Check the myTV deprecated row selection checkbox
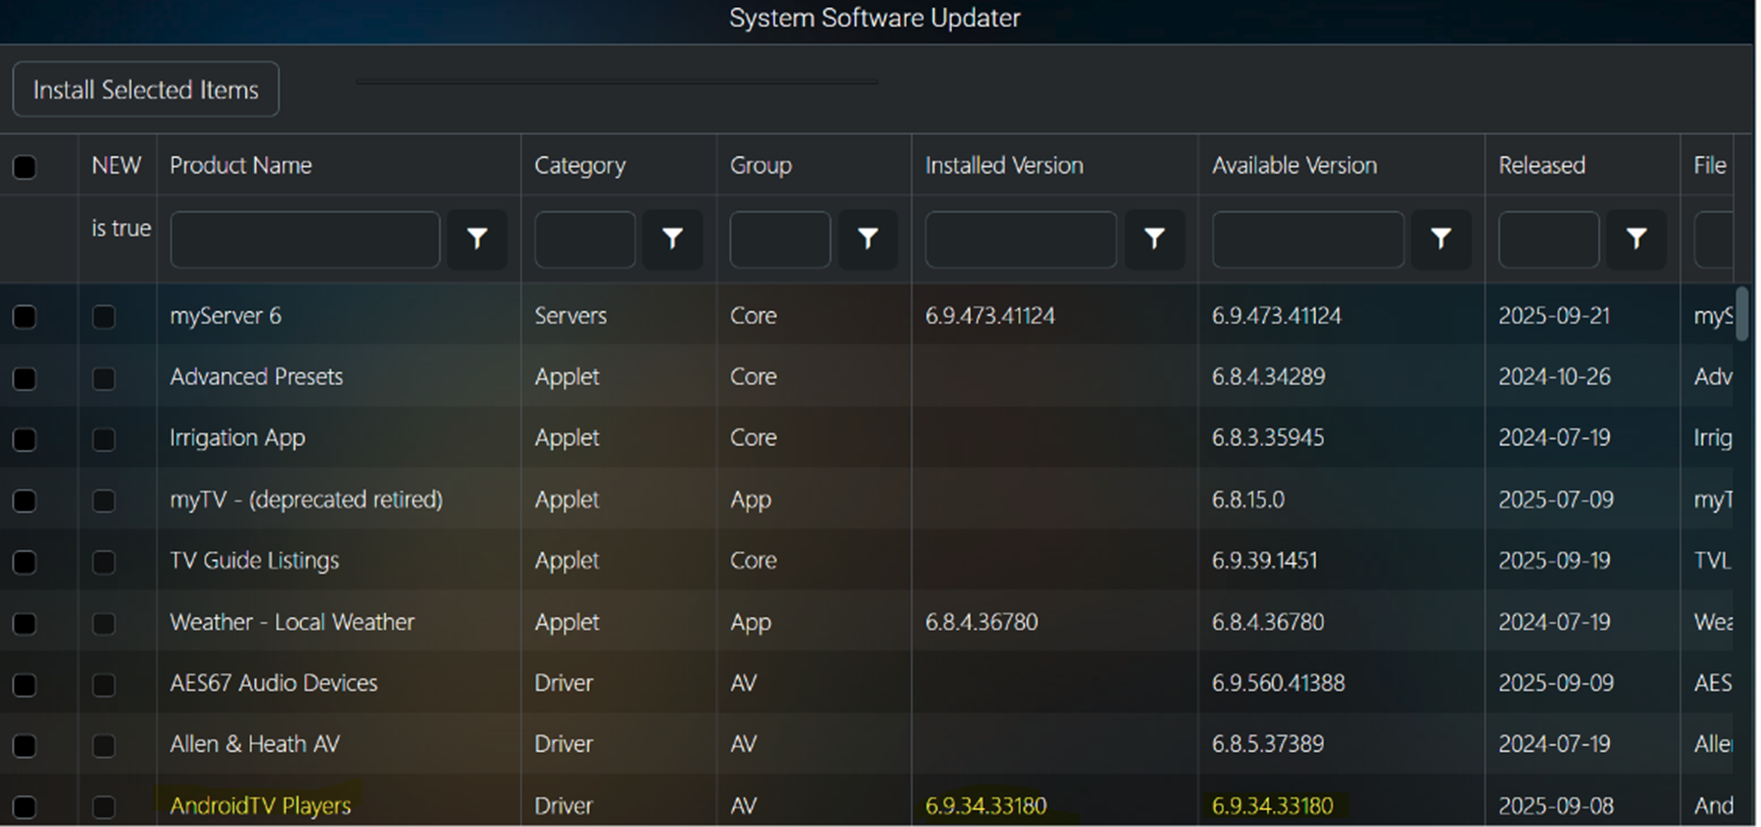The width and height of the screenshot is (1761, 827). pyautogui.click(x=25, y=501)
